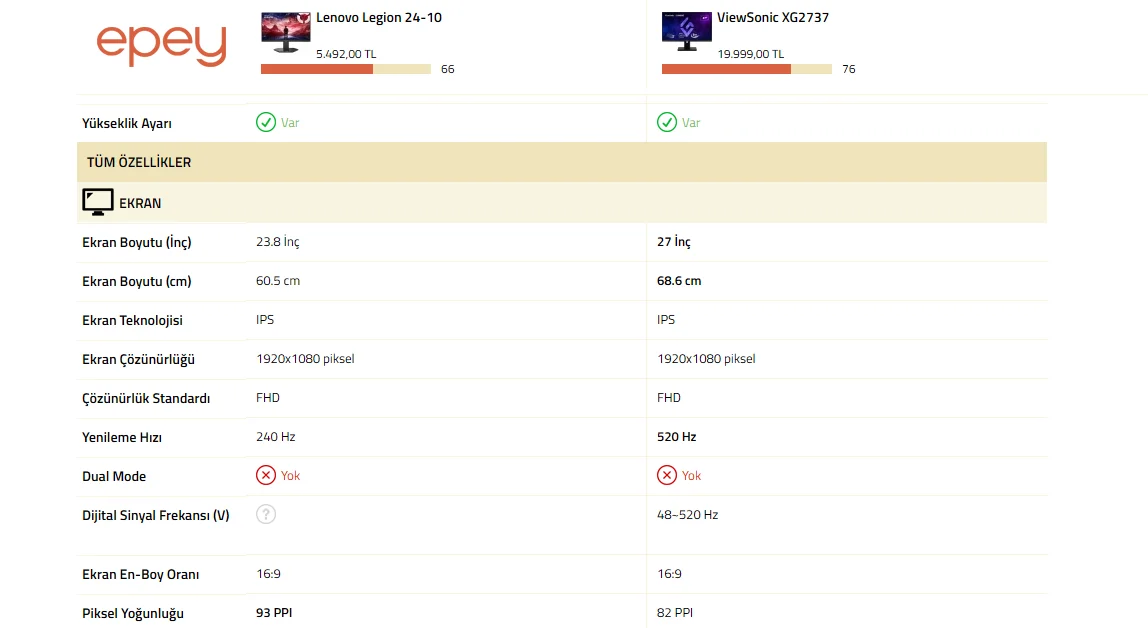Screen dimensions: 1148x628
Task: Open the ViewSonic XG2737 title link
Action: click(772, 18)
